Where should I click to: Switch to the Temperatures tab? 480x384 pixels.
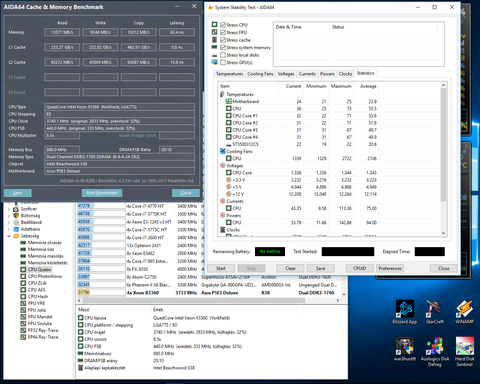(x=229, y=74)
